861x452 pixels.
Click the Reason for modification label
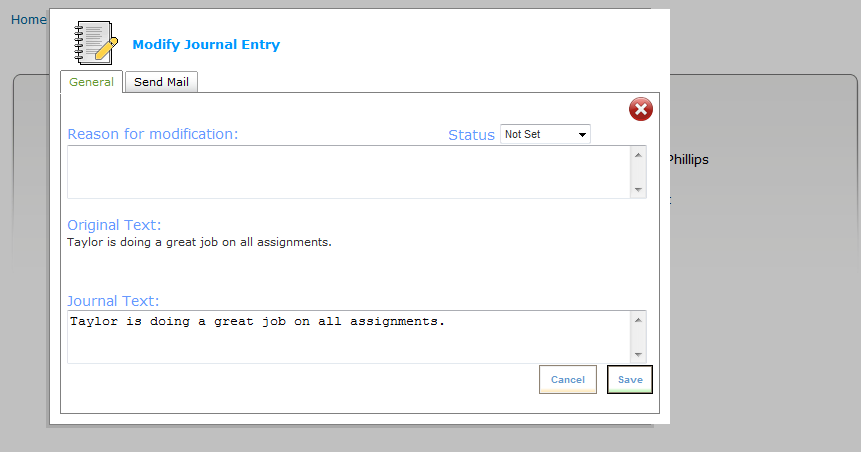[153, 134]
